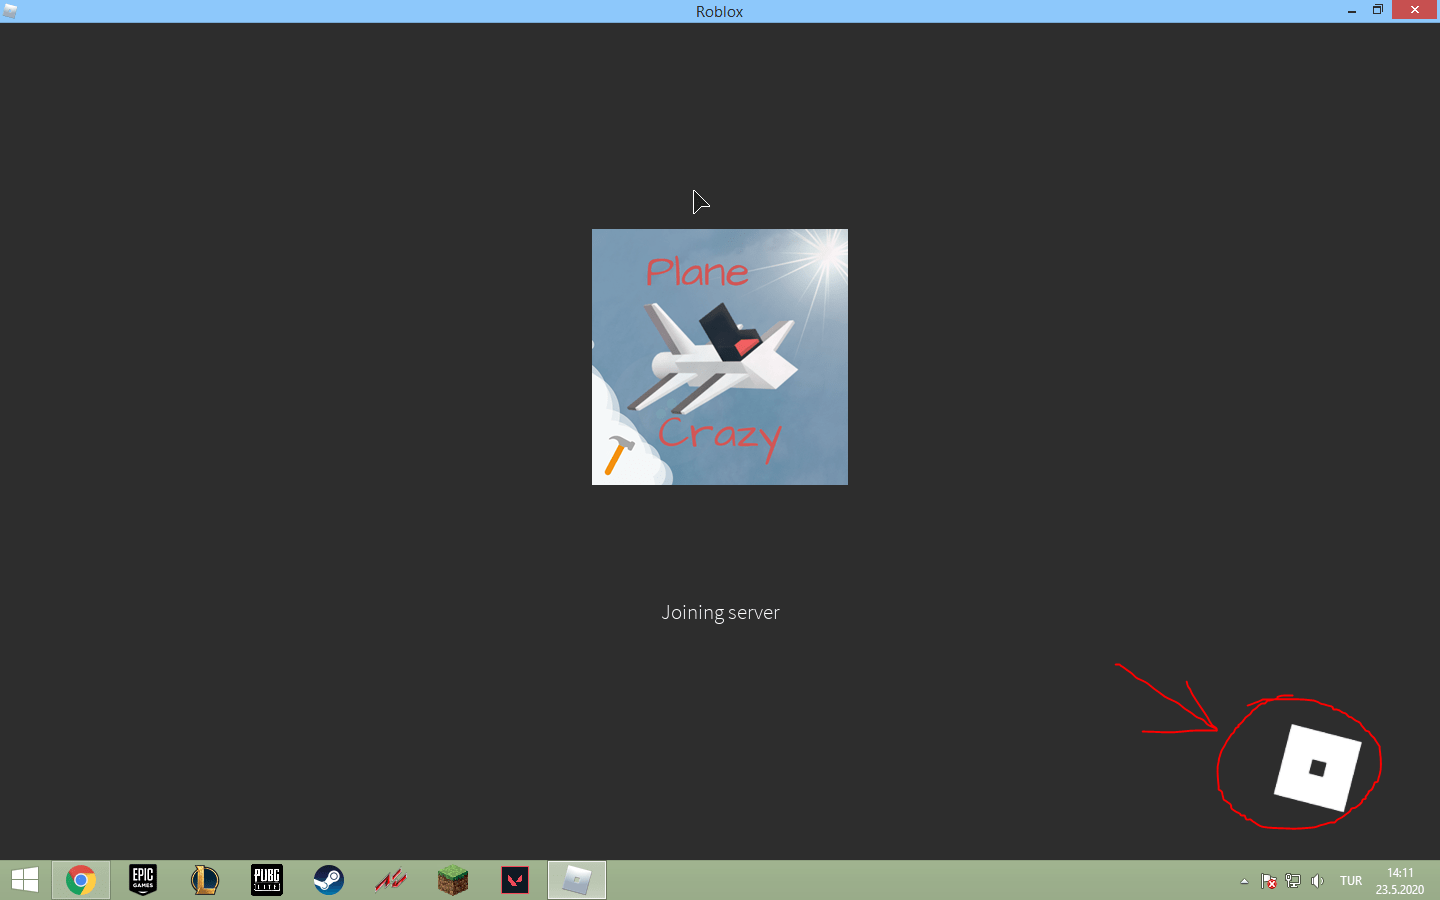Open the Roblox window system menu icon
1440x900 pixels.
pos(10,11)
